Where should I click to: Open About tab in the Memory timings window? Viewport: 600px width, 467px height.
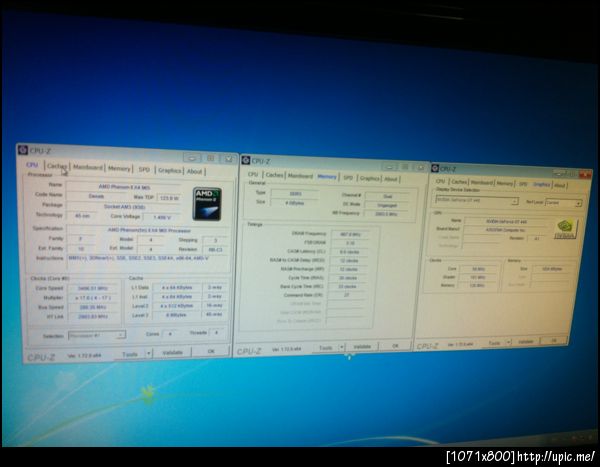click(x=391, y=179)
